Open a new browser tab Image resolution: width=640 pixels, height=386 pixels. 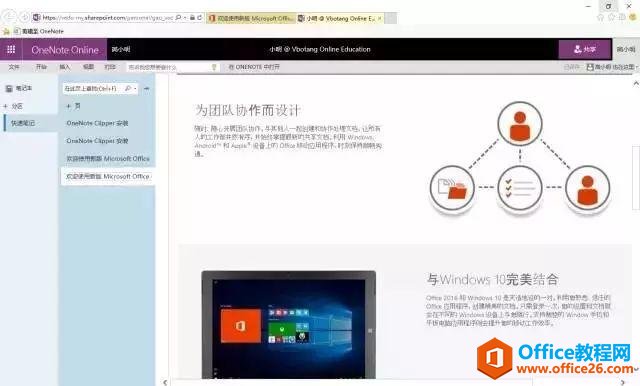[x=391, y=18]
